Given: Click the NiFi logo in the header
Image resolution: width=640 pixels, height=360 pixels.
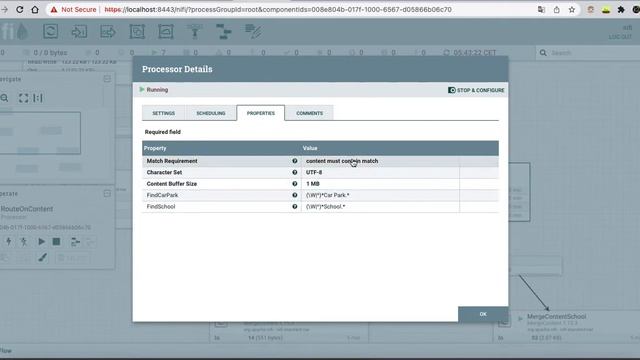Looking at the screenshot, I should click(15, 31).
